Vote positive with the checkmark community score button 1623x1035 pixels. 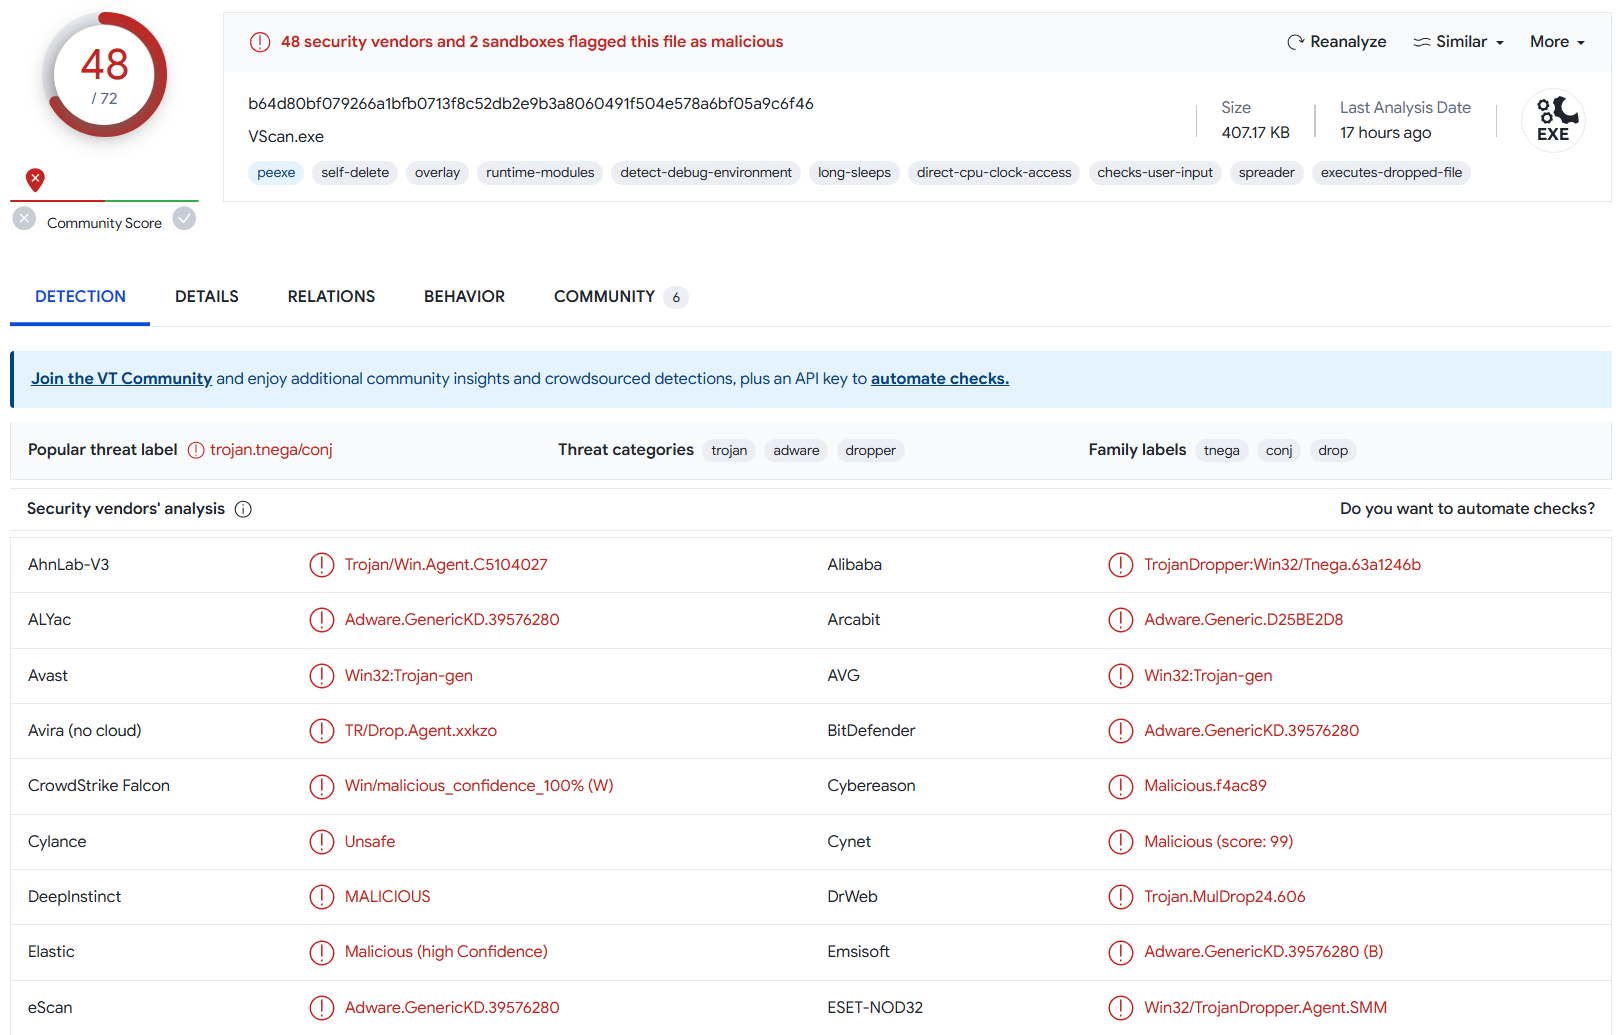tap(184, 219)
